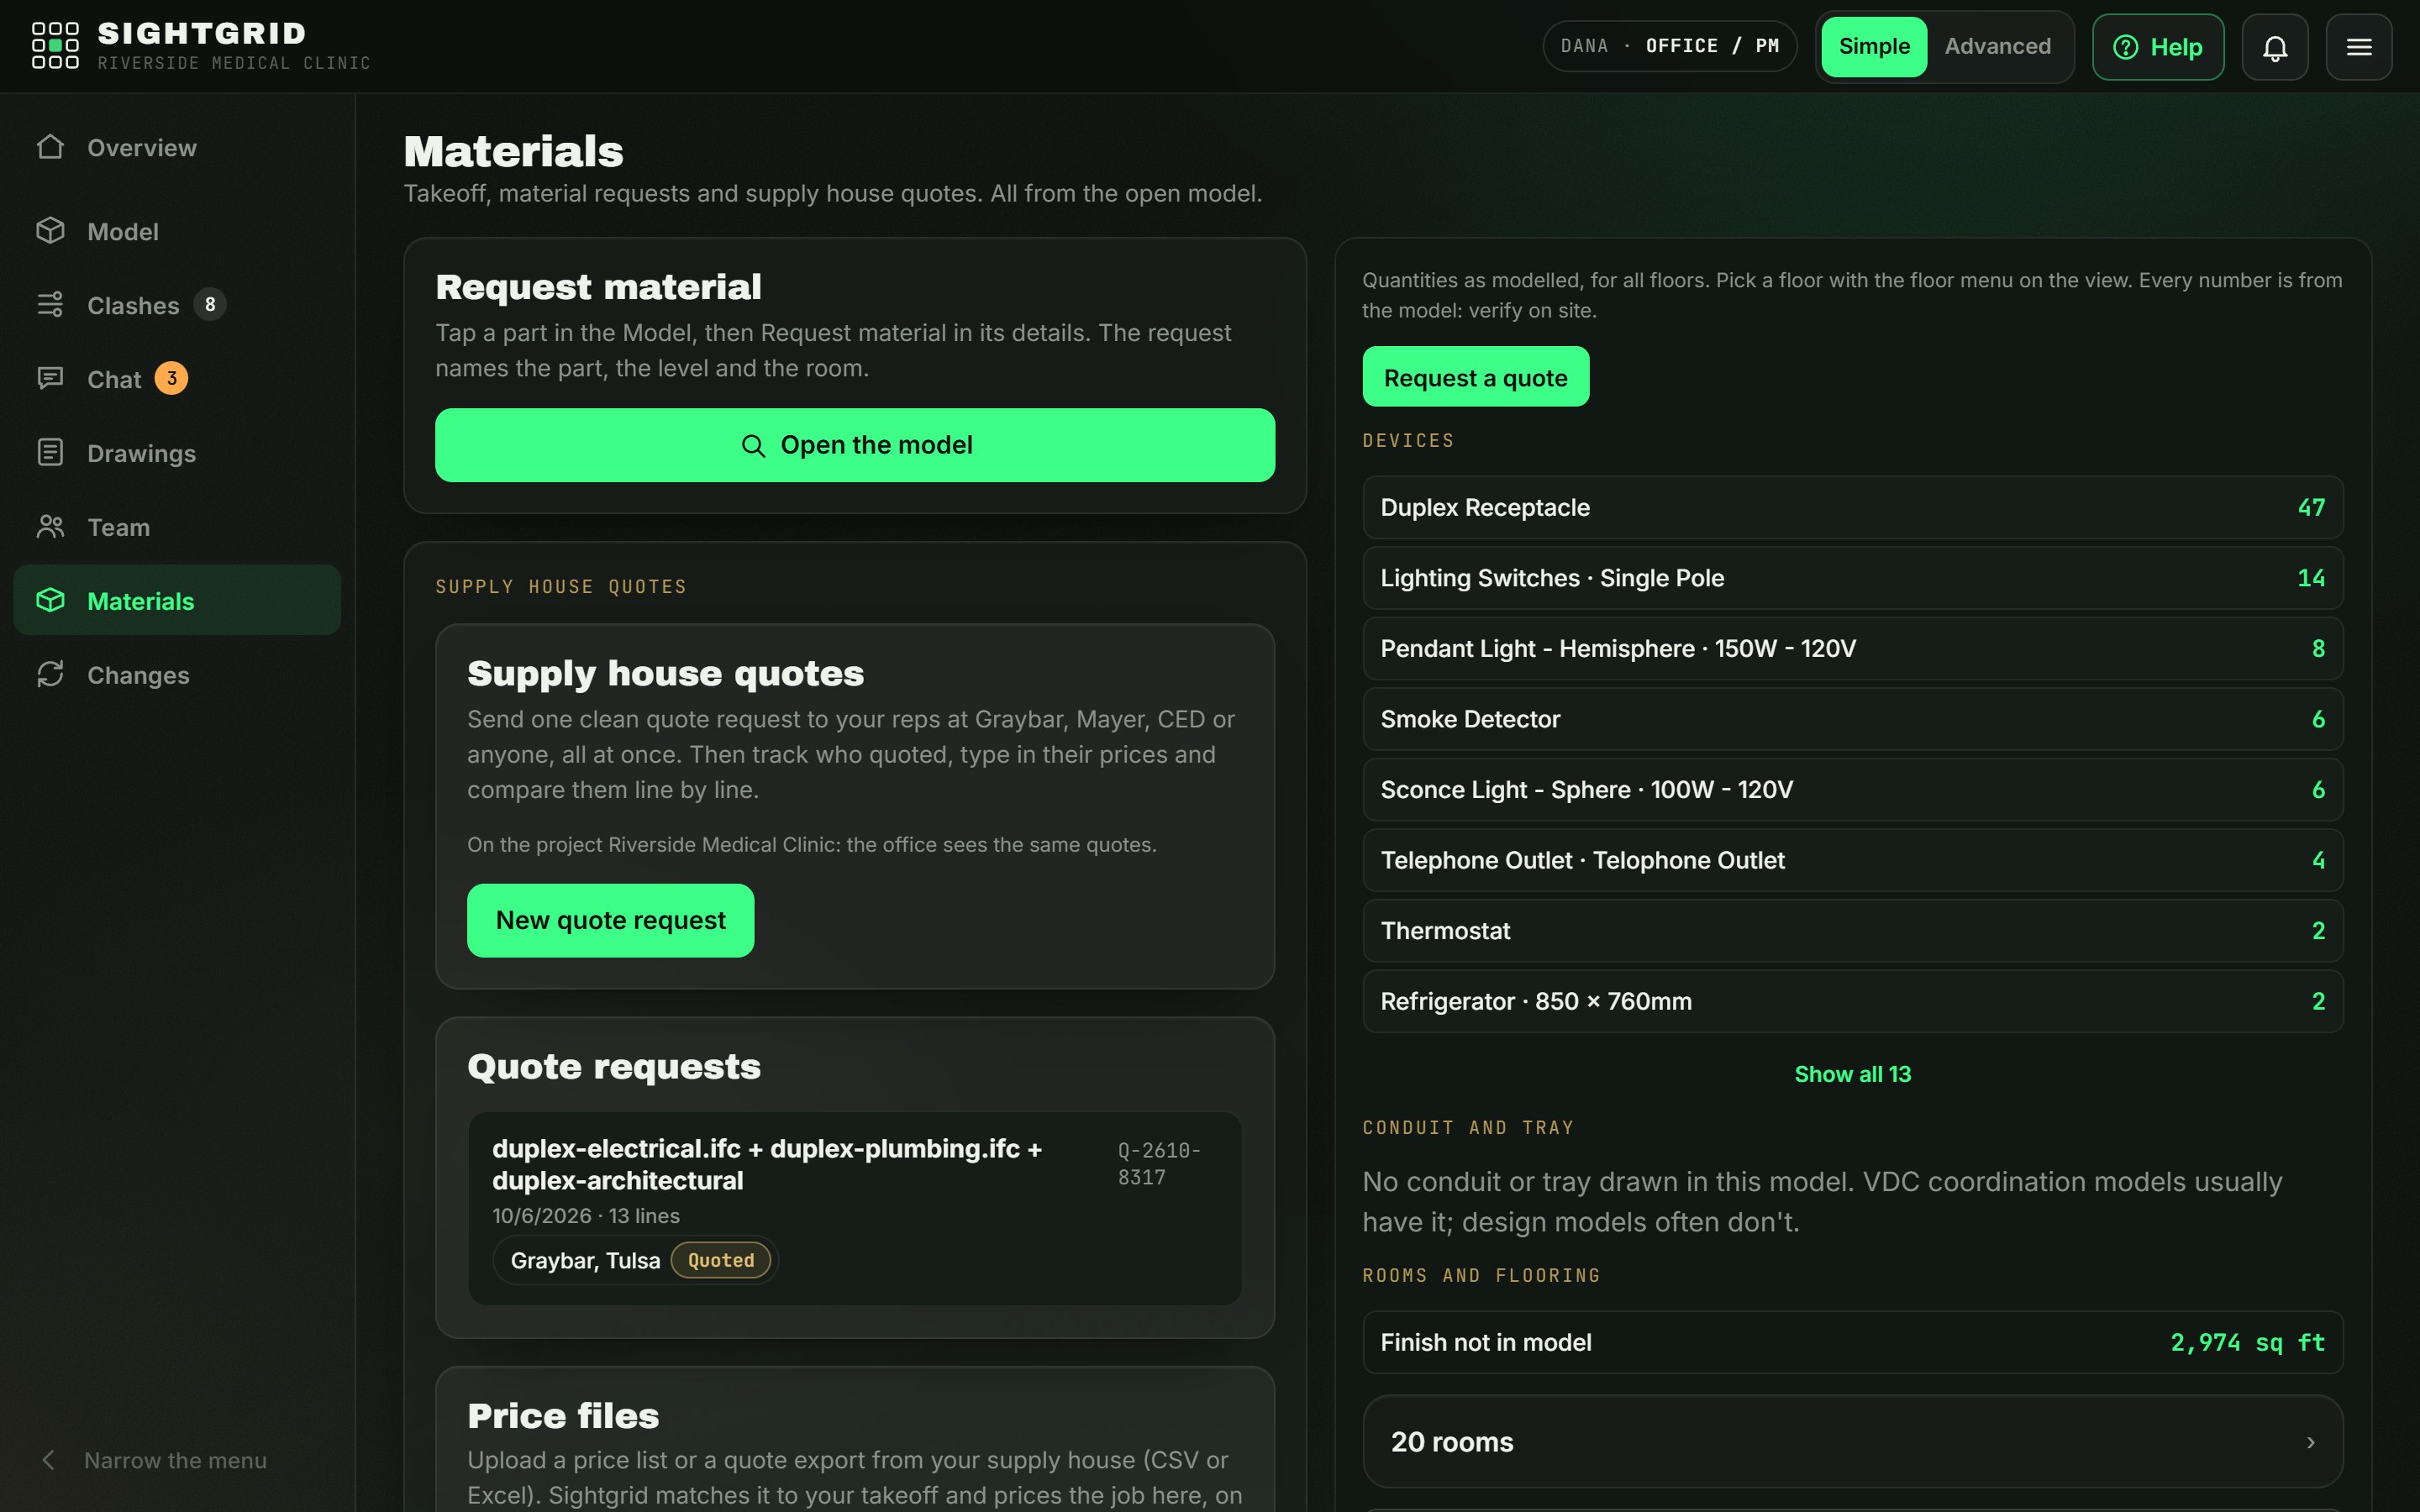
Task: Click the Chat unread badge 3
Action: (172, 378)
